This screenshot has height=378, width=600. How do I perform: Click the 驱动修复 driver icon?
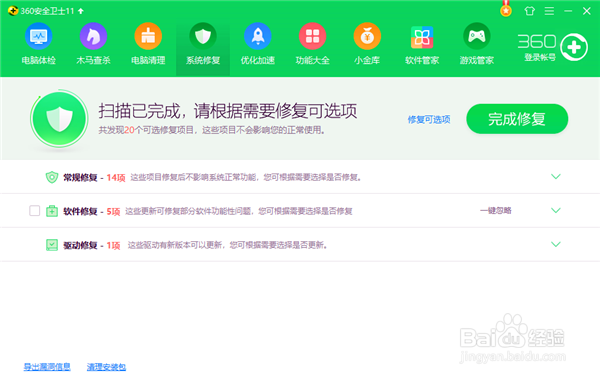click(52, 245)
